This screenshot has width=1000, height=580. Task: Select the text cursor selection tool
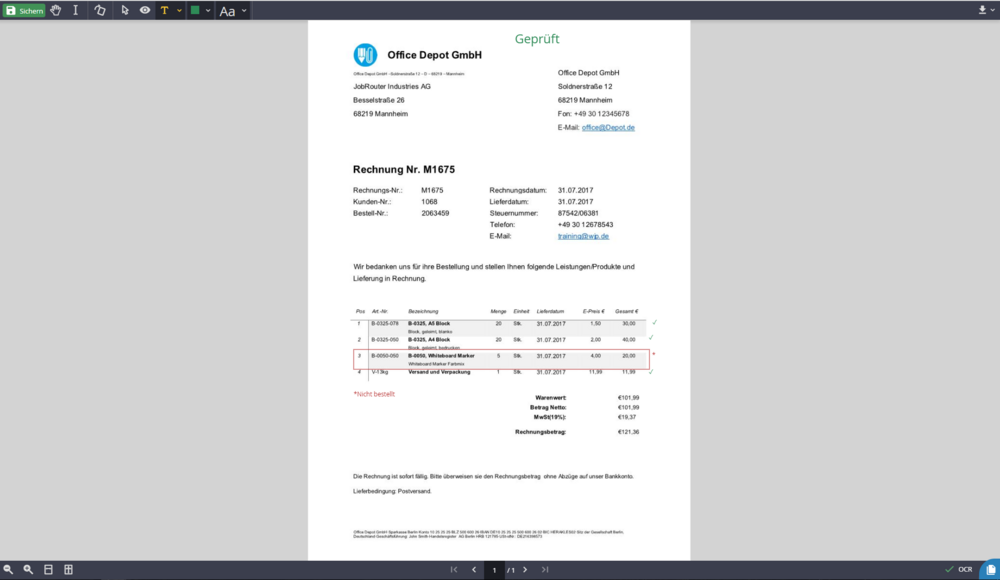(x=75, y=10)
